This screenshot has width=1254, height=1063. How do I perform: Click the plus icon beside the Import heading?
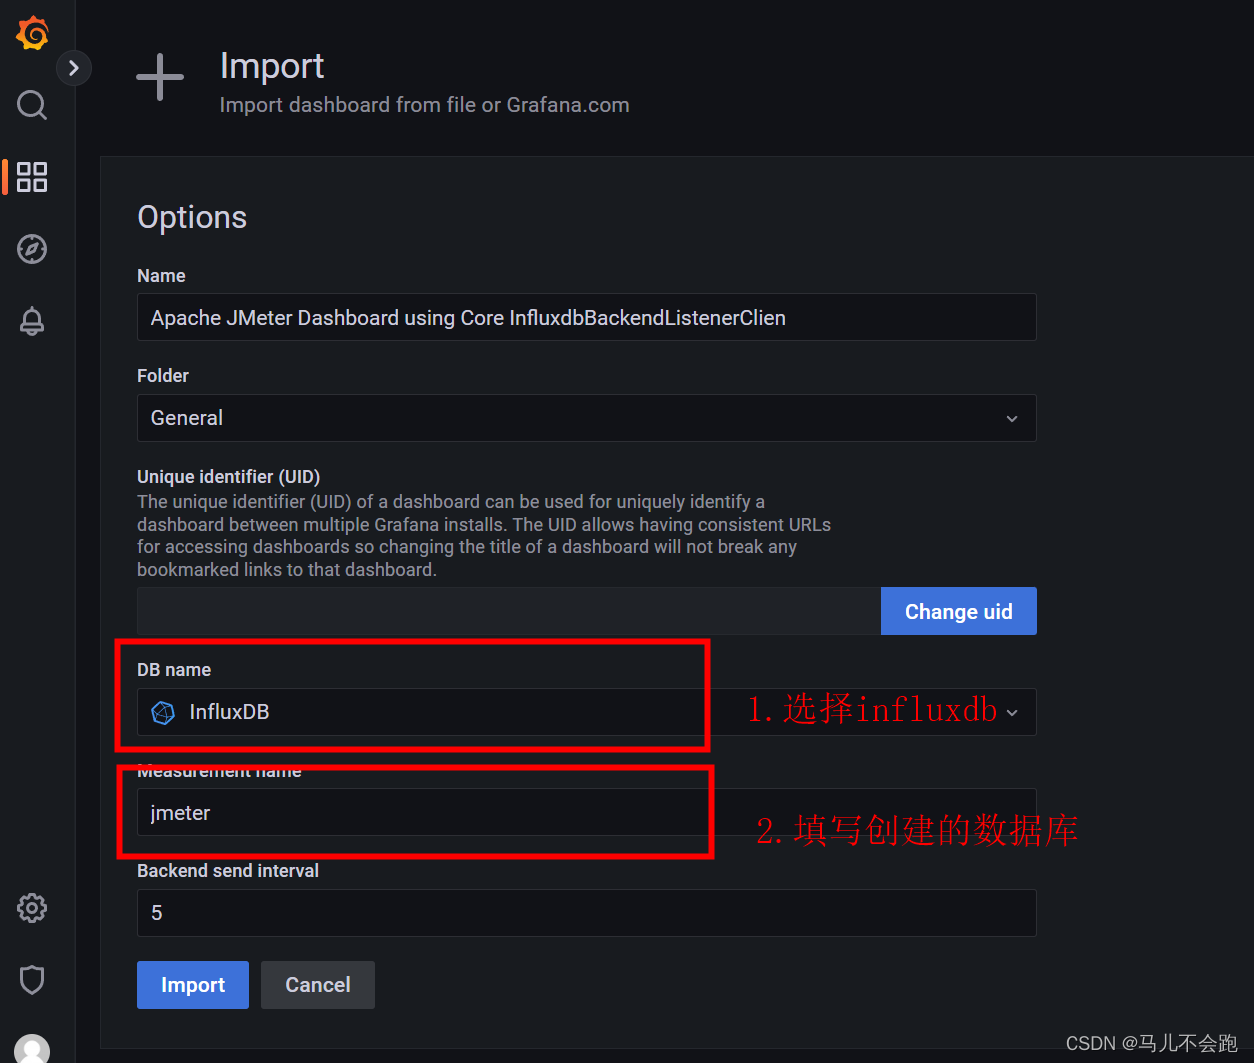(x=160, y=77)
